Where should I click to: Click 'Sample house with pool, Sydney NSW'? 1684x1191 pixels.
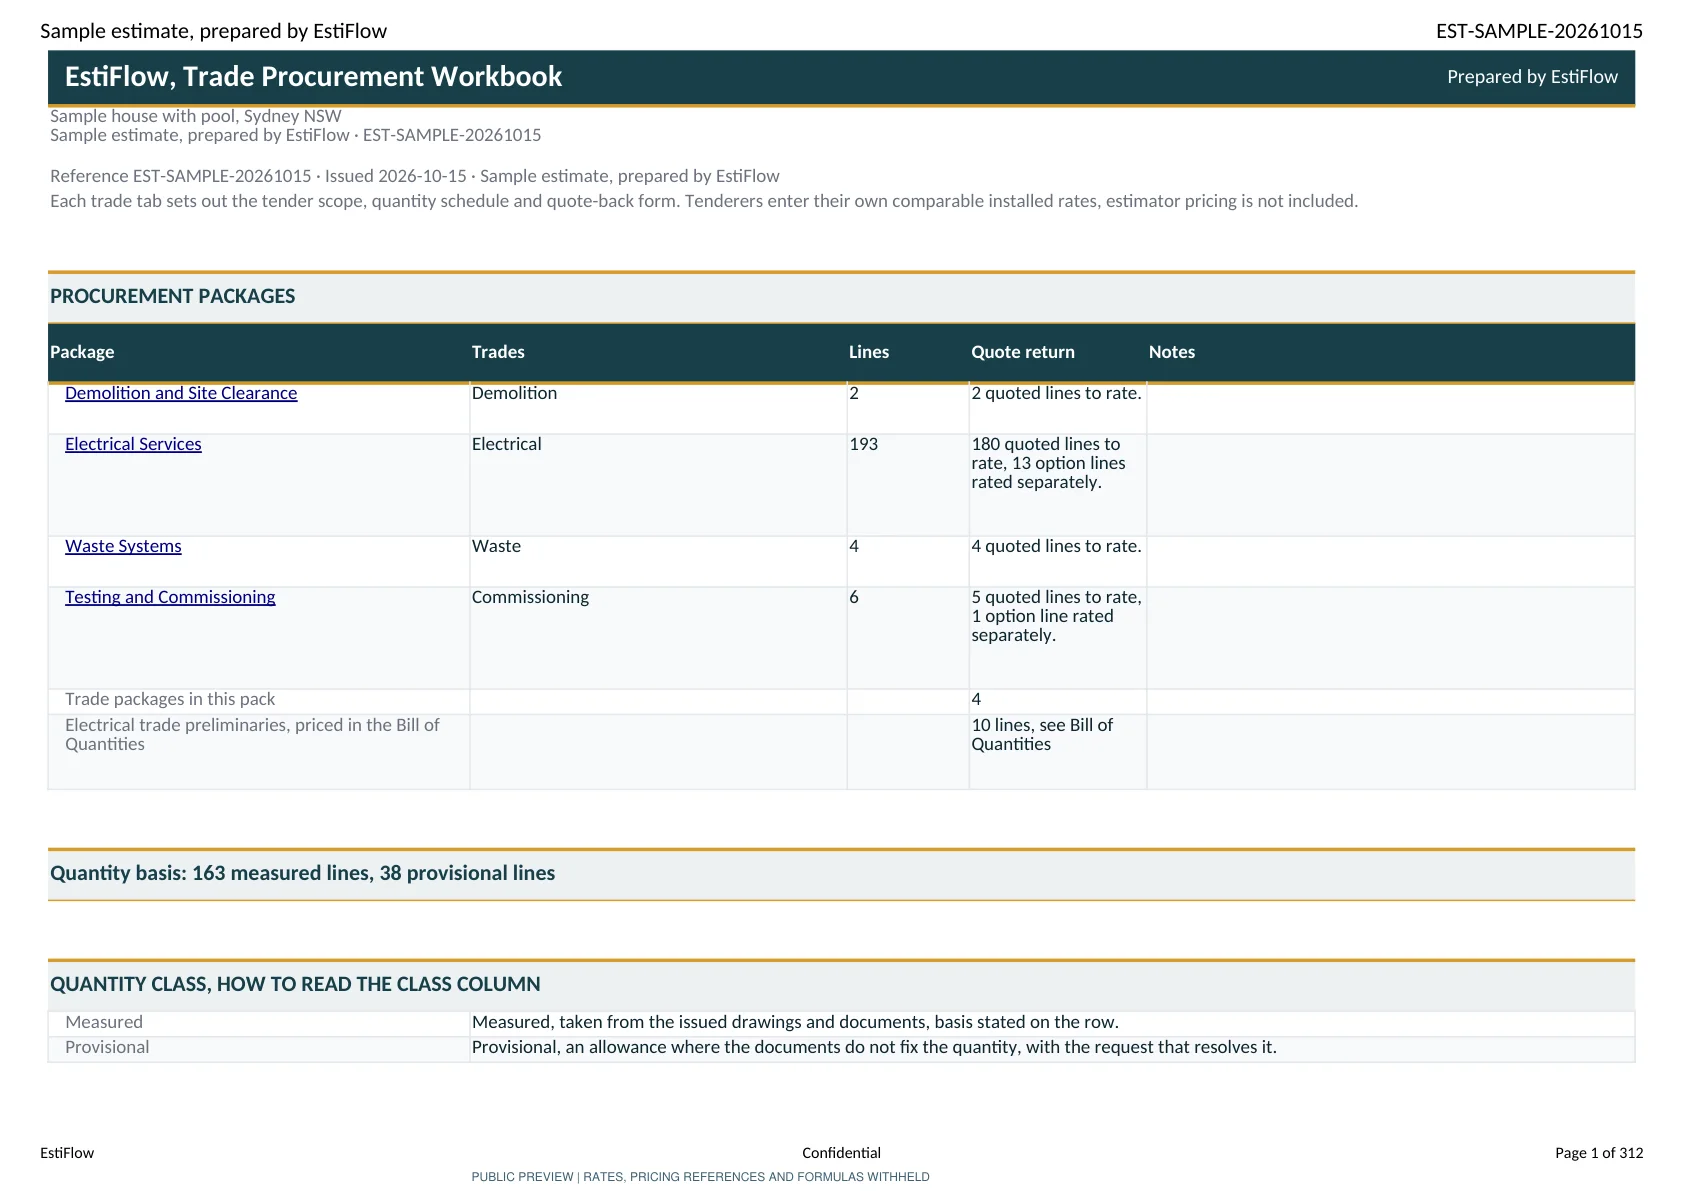[196, 116]
